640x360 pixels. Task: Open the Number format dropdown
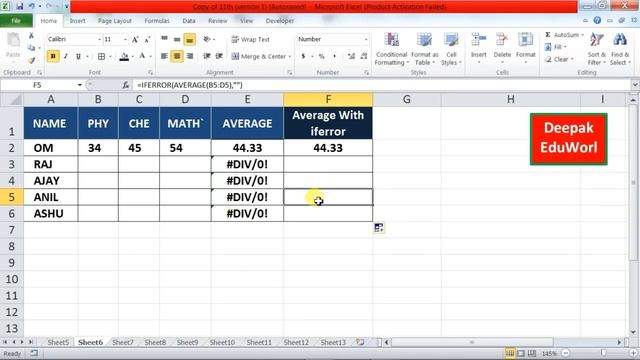(x=366, y=39)
